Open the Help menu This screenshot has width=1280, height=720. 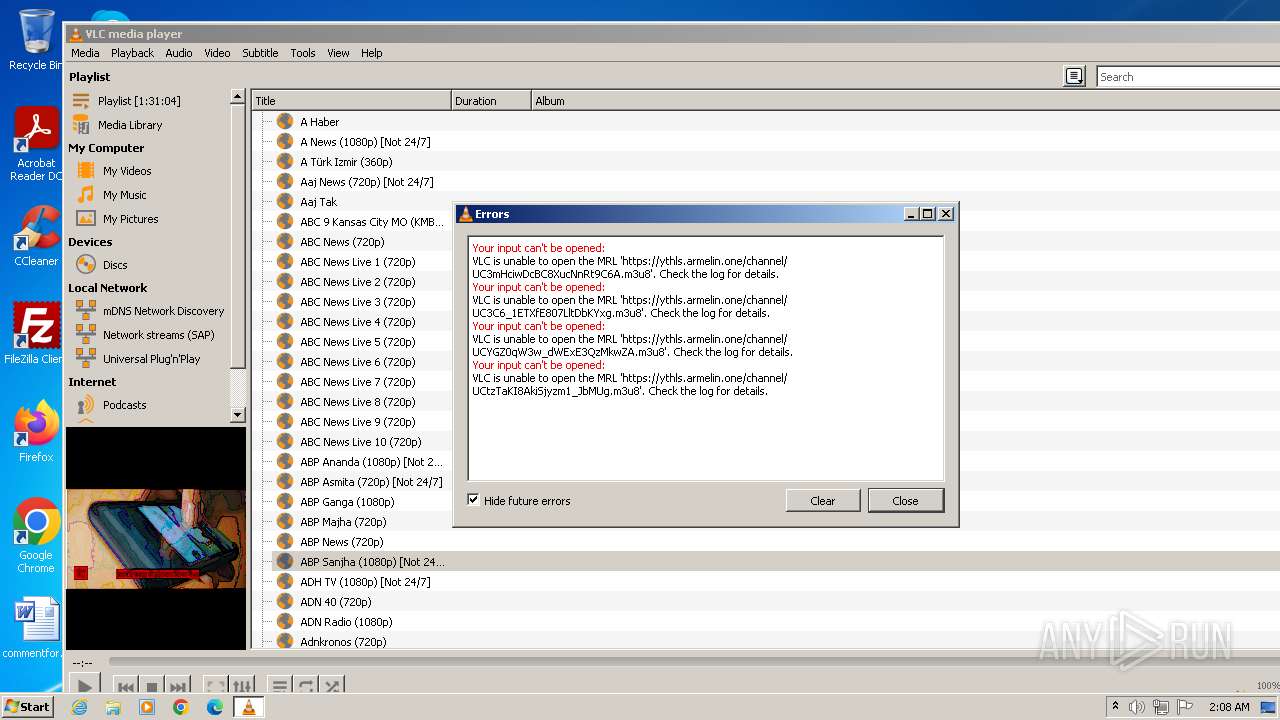(372, 53)
